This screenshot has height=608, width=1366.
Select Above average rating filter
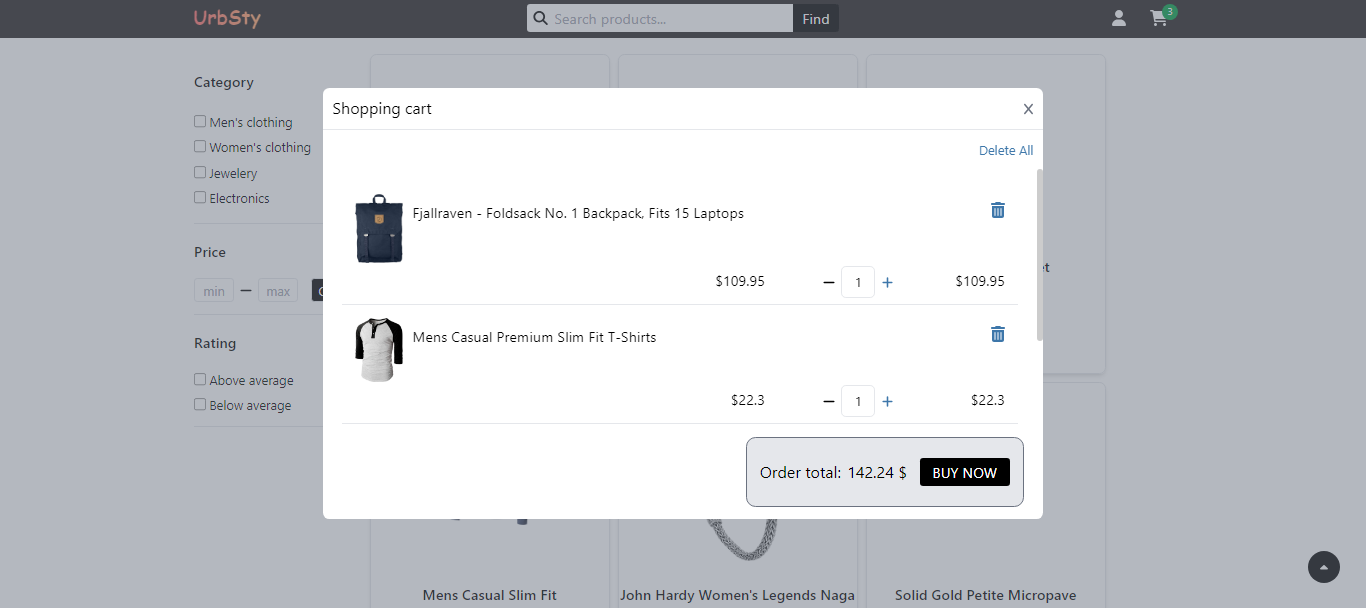(x=200, y=379)
